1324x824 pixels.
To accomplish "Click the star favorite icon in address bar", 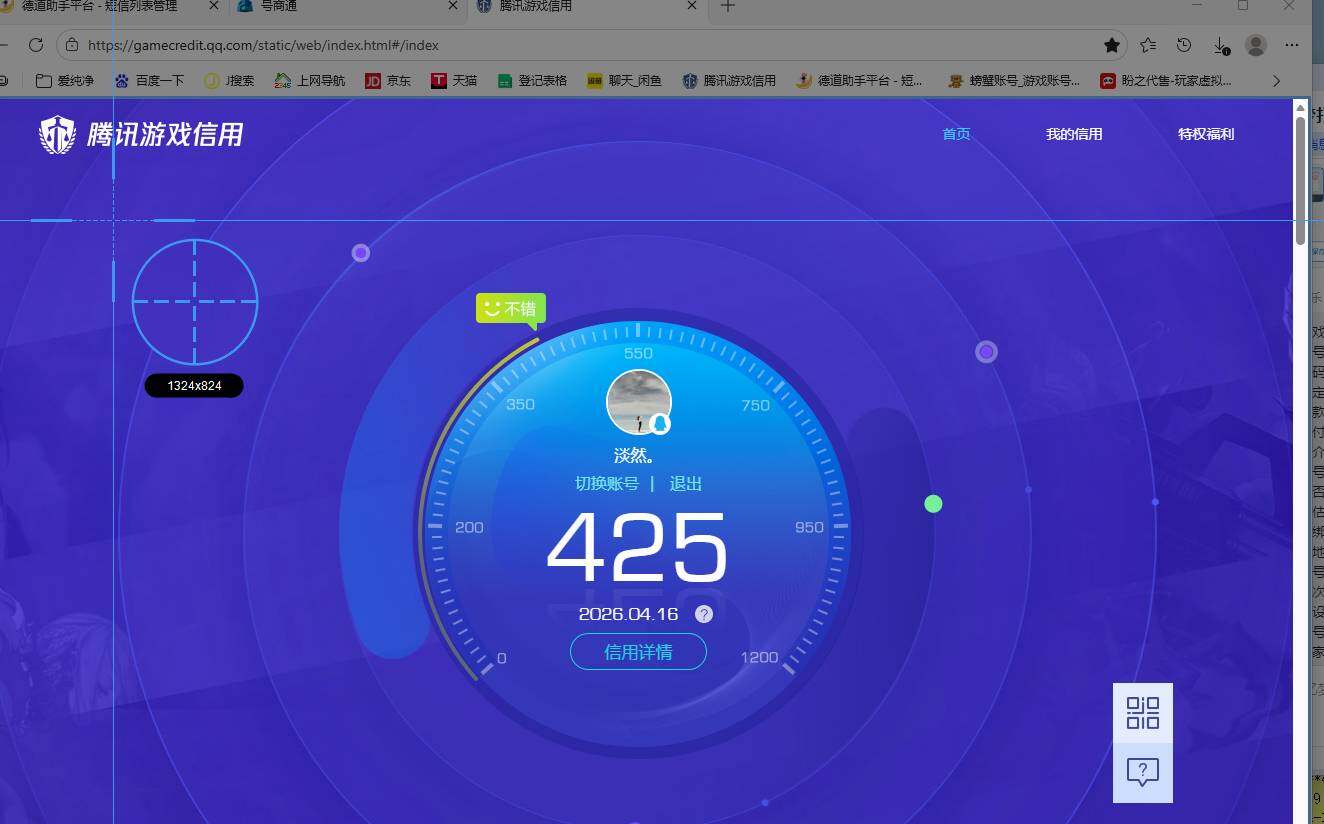I will (x=1111, y=45).
